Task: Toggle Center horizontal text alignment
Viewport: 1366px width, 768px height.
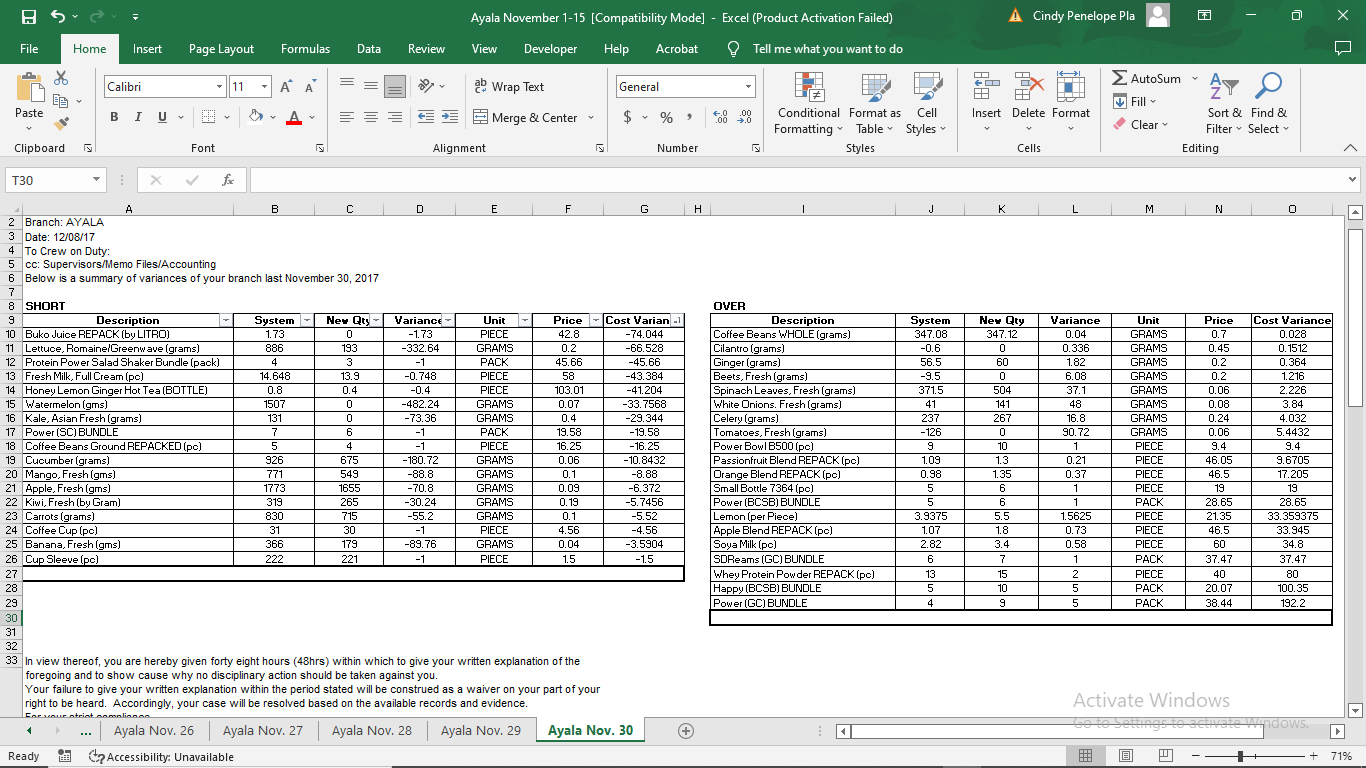Action: (x=371, y=117)
